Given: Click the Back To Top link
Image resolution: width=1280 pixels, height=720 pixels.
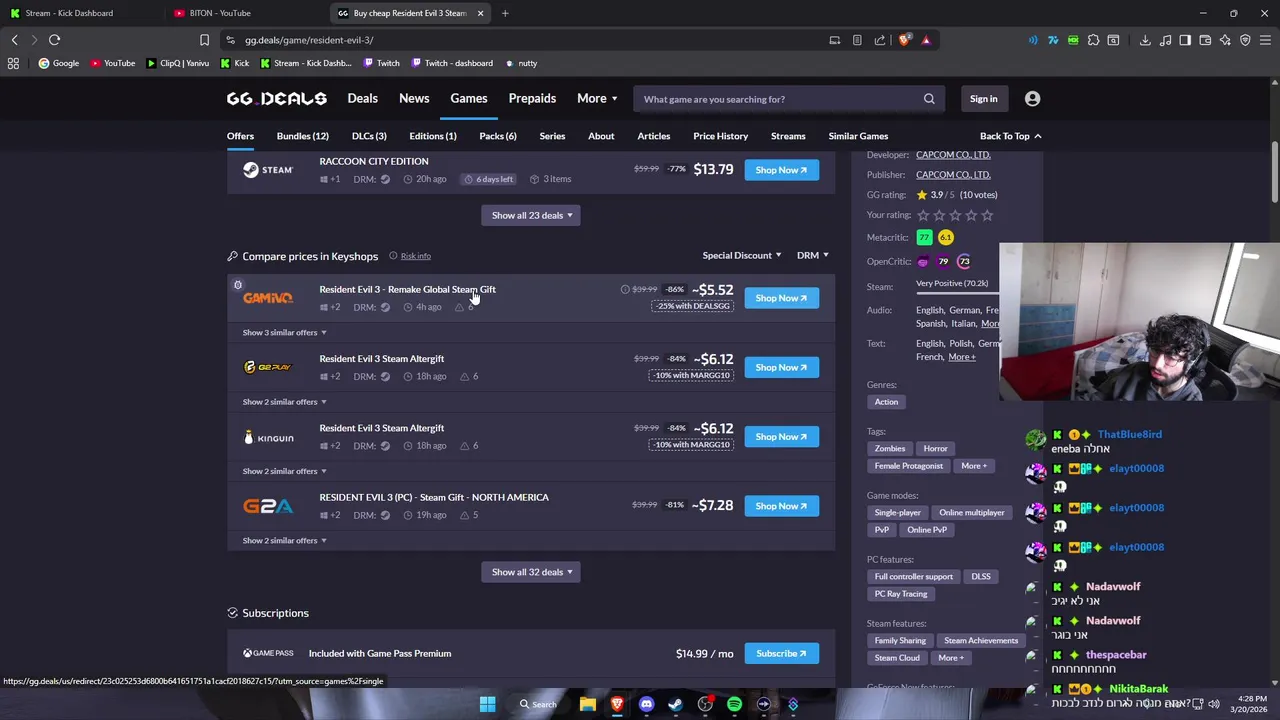Looking at the screenshot, I should point(1010,136).
